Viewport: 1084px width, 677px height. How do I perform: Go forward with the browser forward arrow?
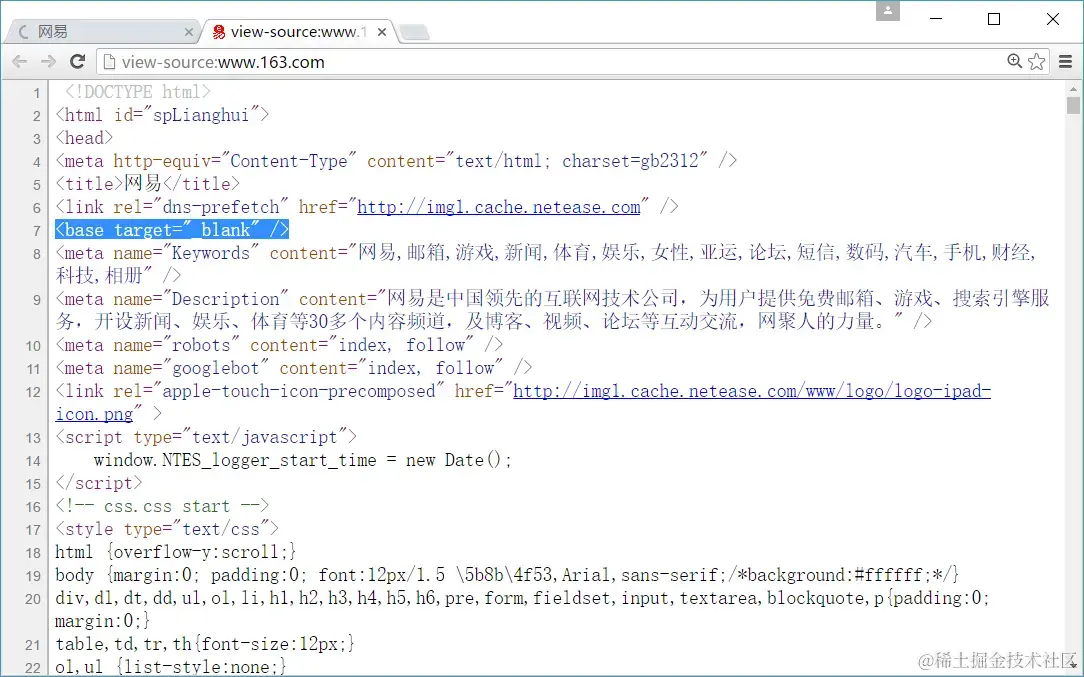click(48, 62)
